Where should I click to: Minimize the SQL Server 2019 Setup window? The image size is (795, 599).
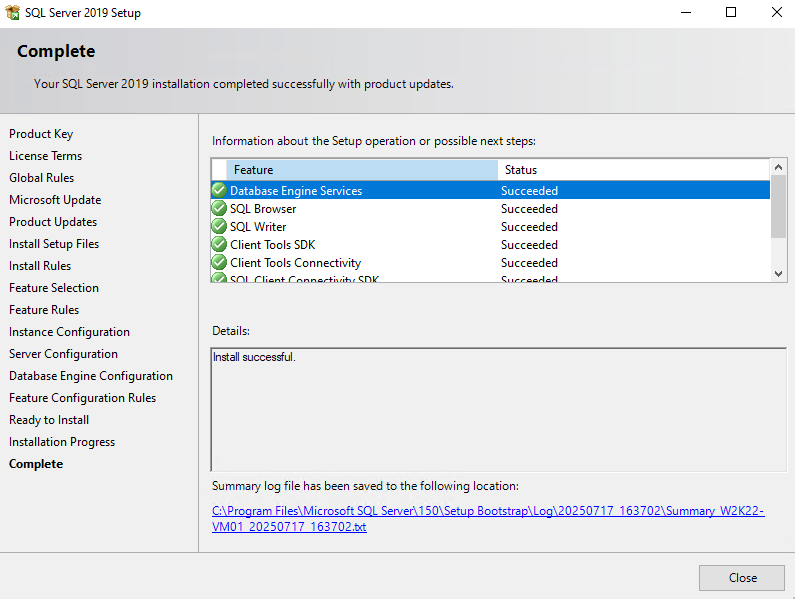(x=685, y=12)
